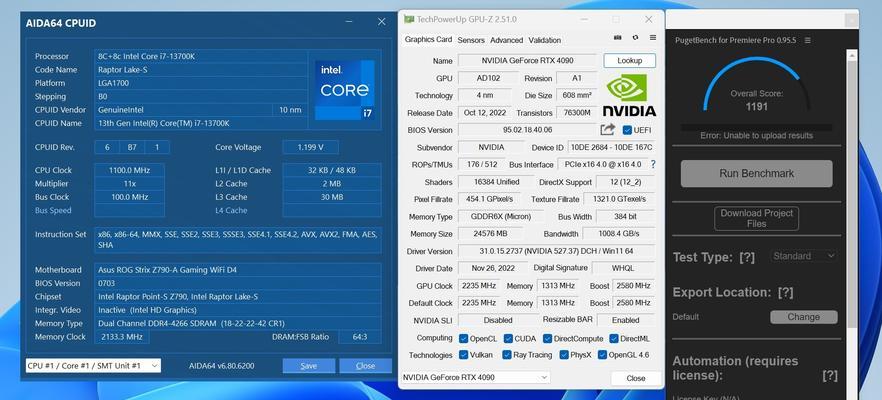The width and height of the screenshot is (882, 400).
Task: Toggle the OpenCL checkbox
Action: pyautogui.click(x=464, y=339)
